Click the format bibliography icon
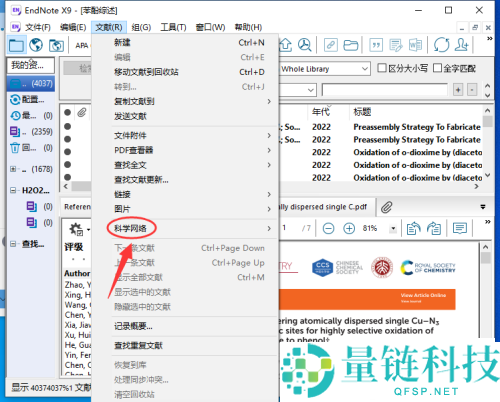The image size is (500, 402). [x=396, y=45]
